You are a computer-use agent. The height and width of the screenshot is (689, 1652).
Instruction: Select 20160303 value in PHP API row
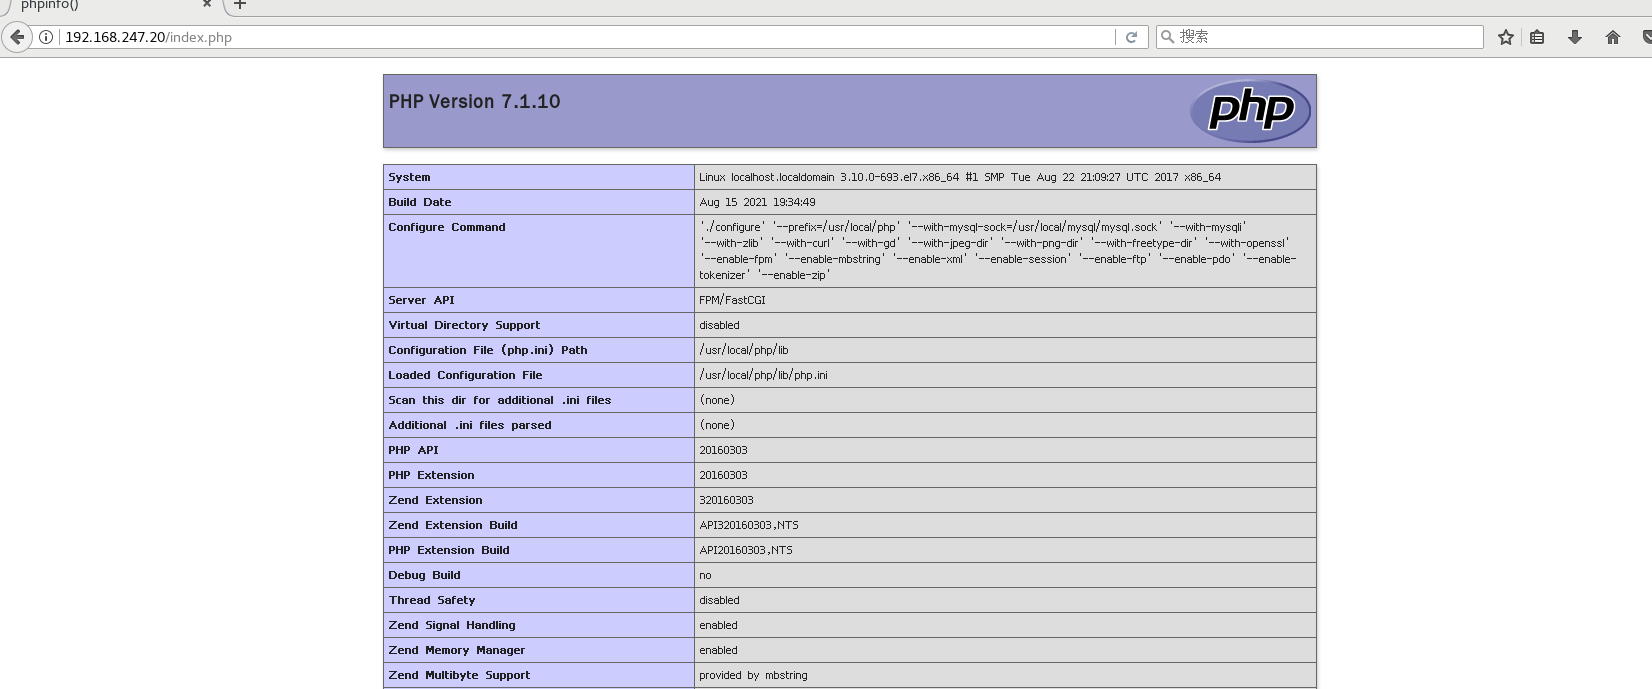point(723,450)
